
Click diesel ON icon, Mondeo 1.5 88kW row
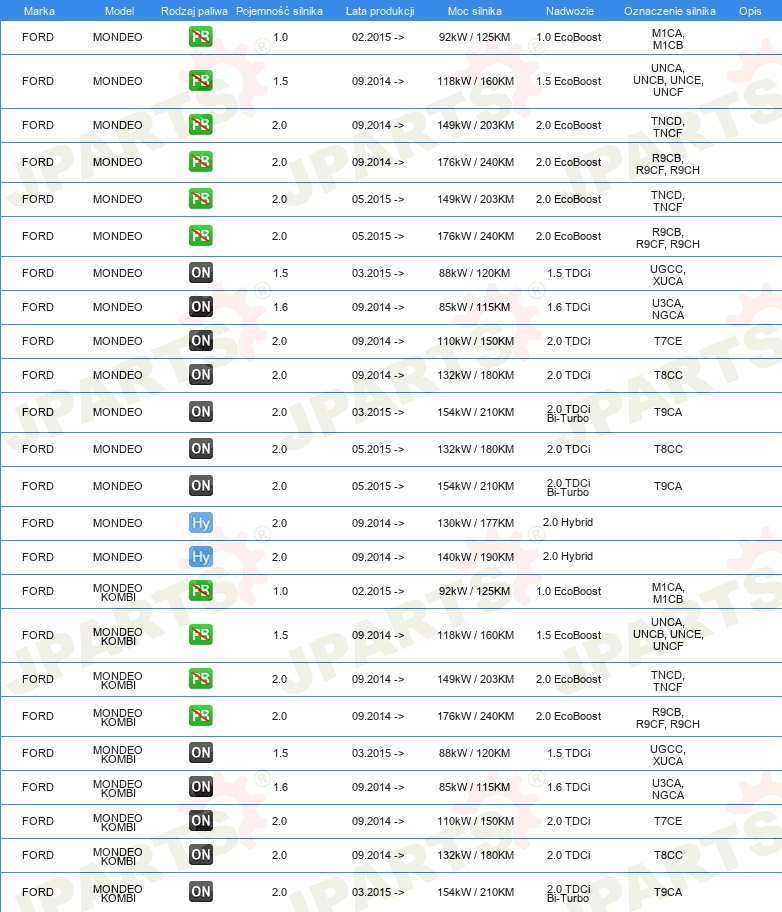point(201,272)
